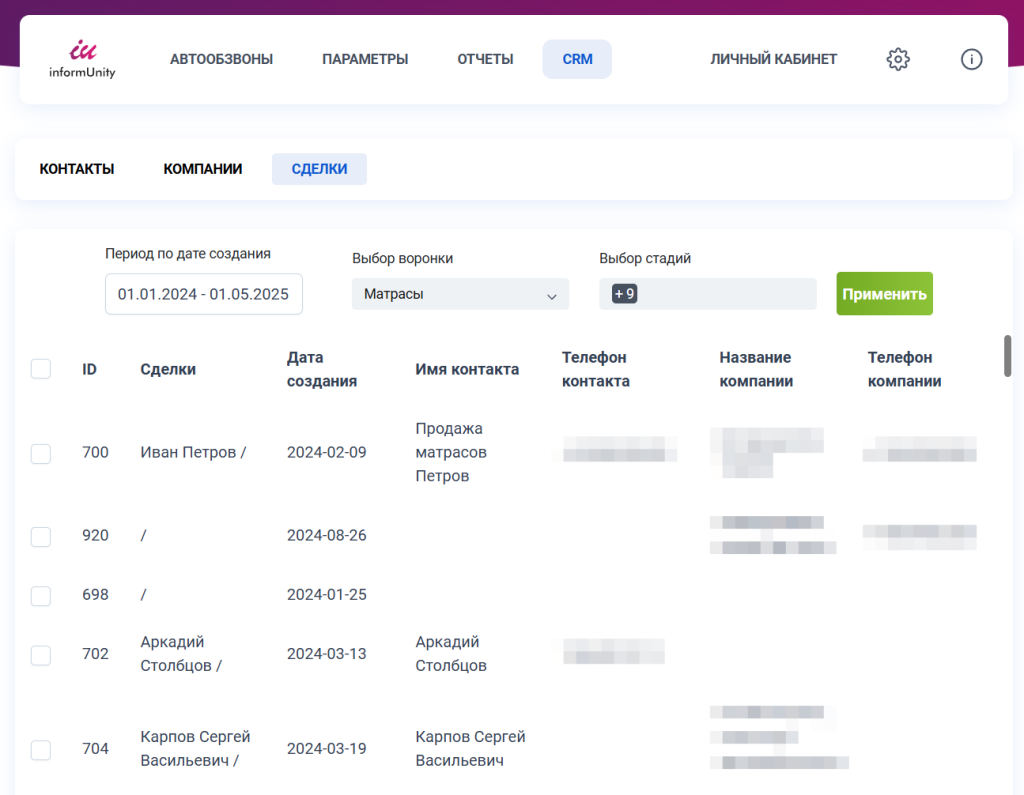Open the creation date period picker

pyautogui.click(x=203, y=294)
